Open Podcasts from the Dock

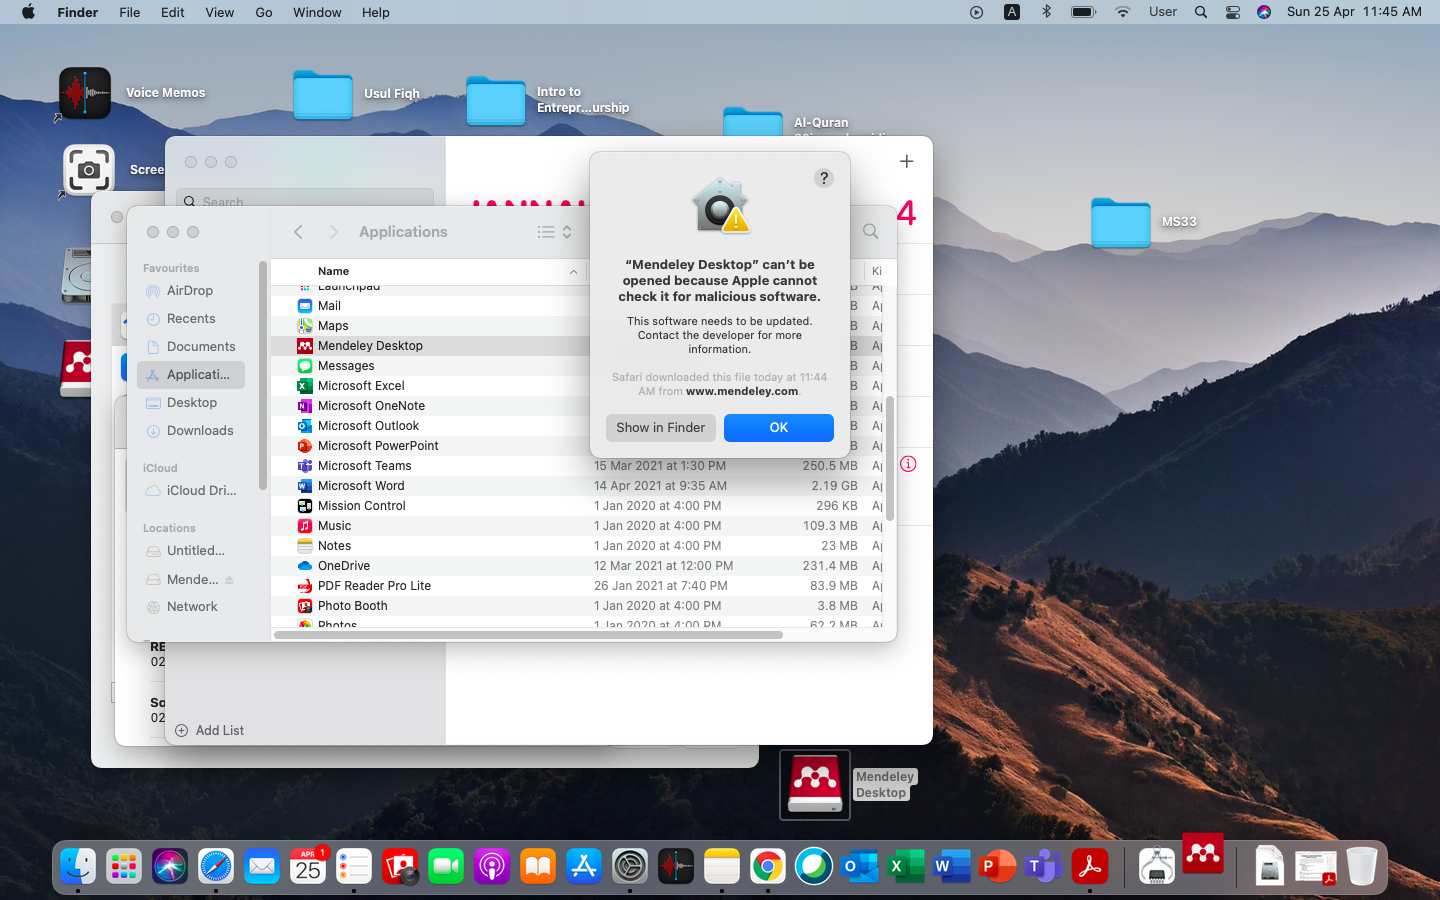(492, 866)
